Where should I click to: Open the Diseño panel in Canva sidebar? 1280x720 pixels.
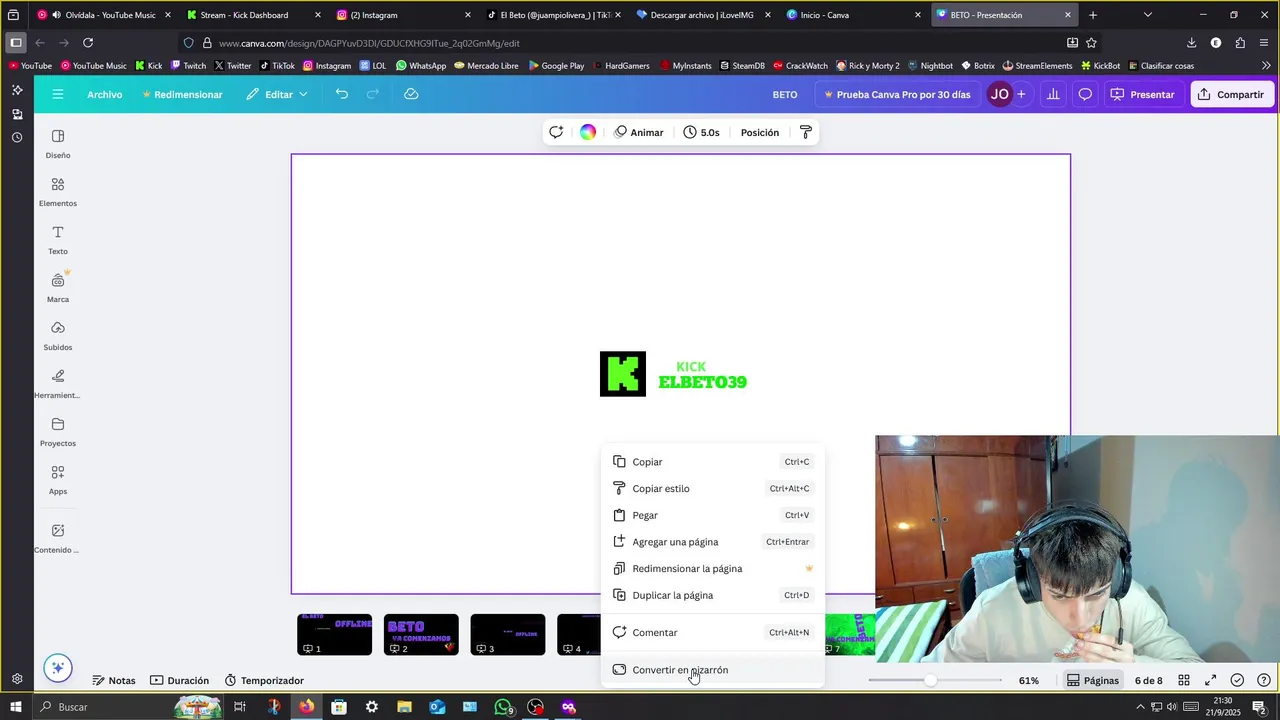click(x=58, y=144)
